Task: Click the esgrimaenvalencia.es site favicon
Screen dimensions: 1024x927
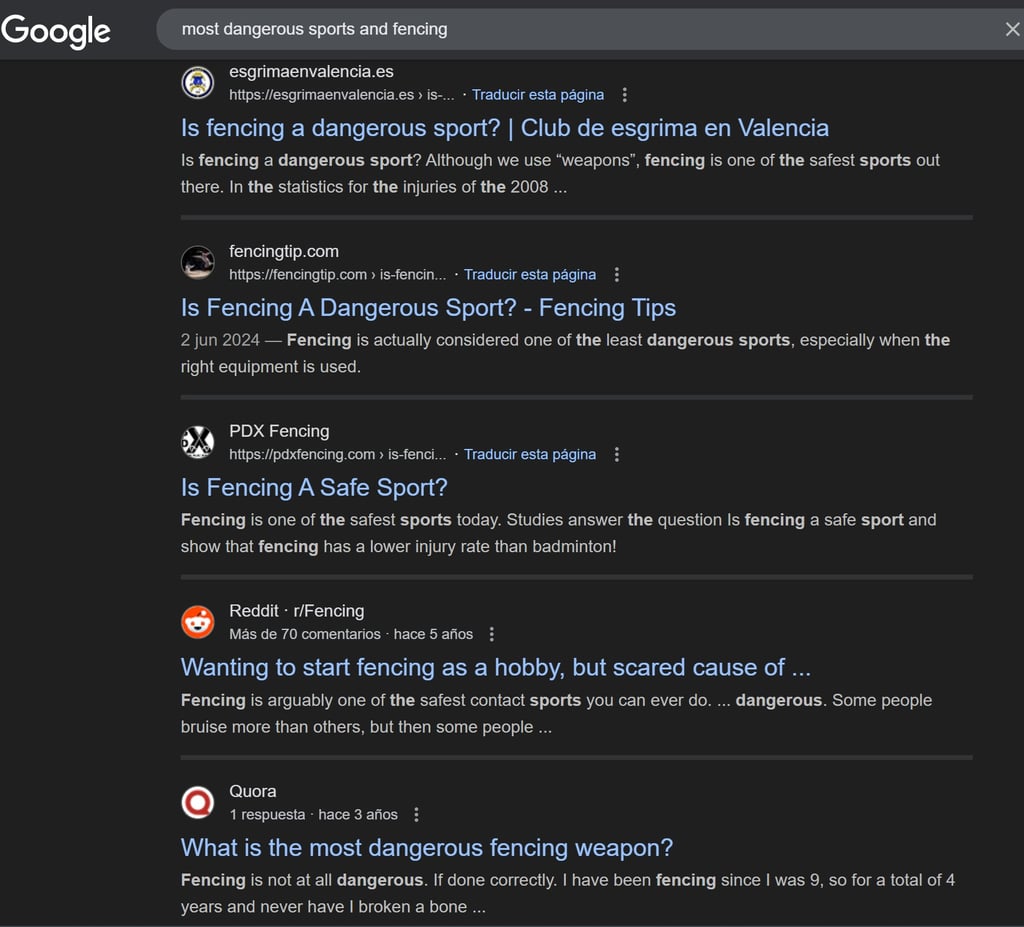Action: pos(197,83)
